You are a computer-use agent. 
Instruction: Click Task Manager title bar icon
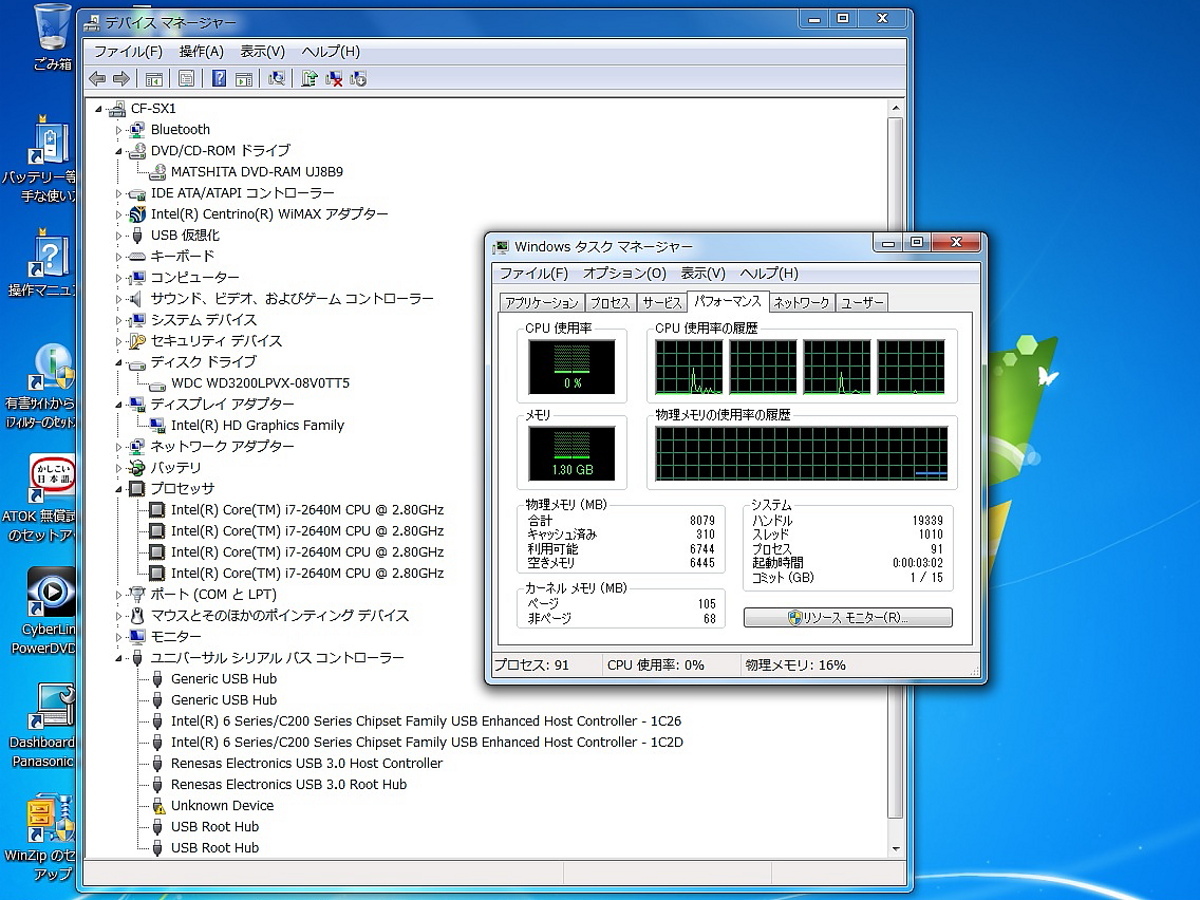pyautogui.click(x=502, y=246)
